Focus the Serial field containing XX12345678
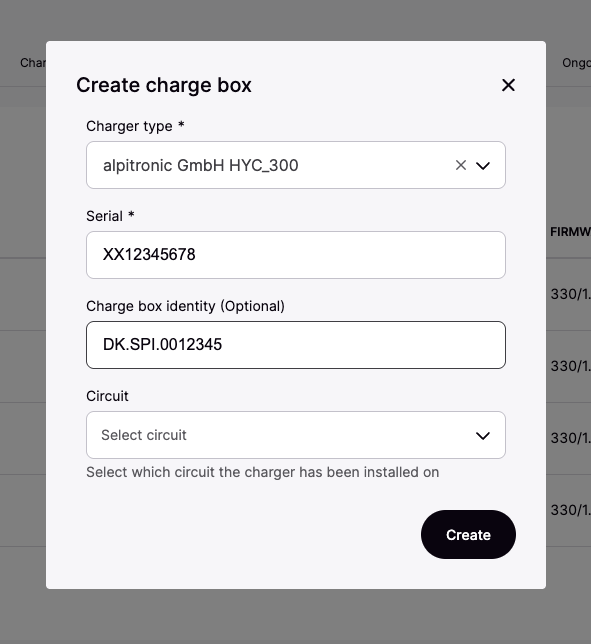The height and width of the screenshot is (644, 591). click(x=296, y=255)
